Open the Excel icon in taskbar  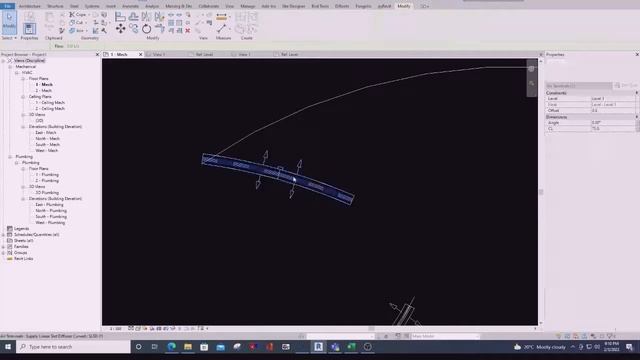[x=351, y=347]
